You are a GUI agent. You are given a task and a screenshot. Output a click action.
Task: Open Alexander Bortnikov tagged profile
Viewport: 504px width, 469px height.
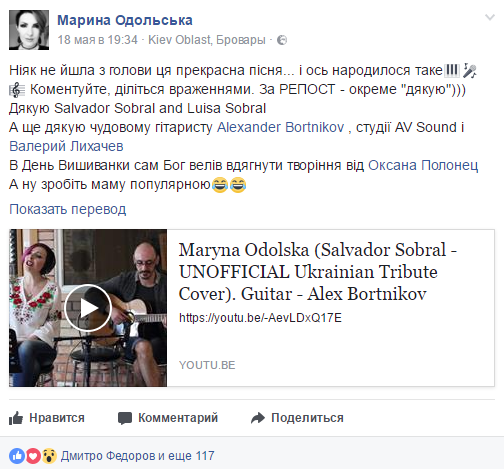coord(280,127)
